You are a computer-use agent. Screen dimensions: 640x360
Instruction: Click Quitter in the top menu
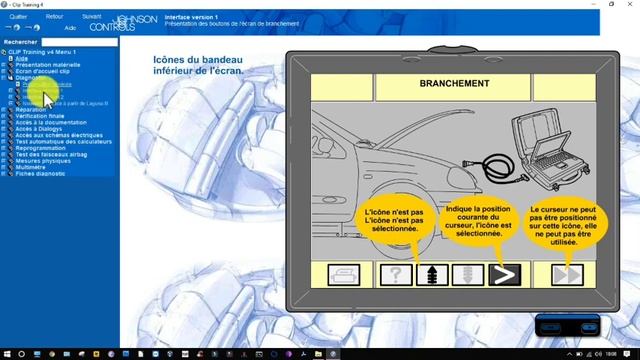(x=18, y=17)
